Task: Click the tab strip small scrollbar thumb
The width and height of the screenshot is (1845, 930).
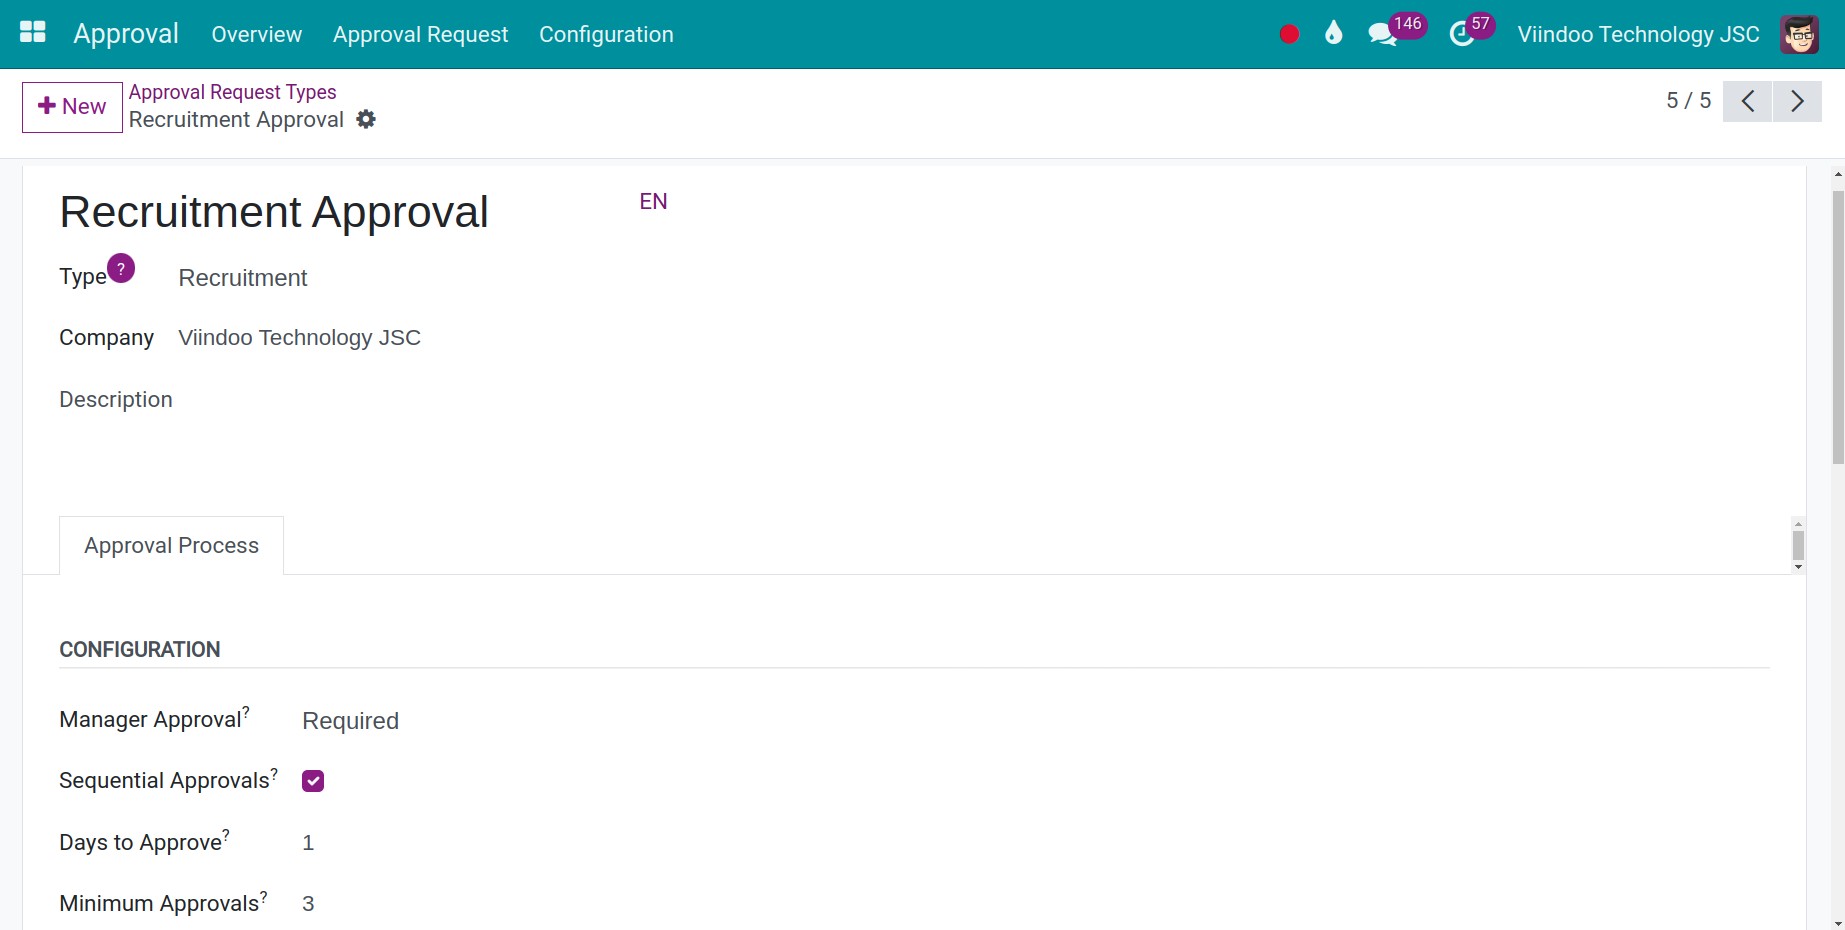Action: (1798, 545)
